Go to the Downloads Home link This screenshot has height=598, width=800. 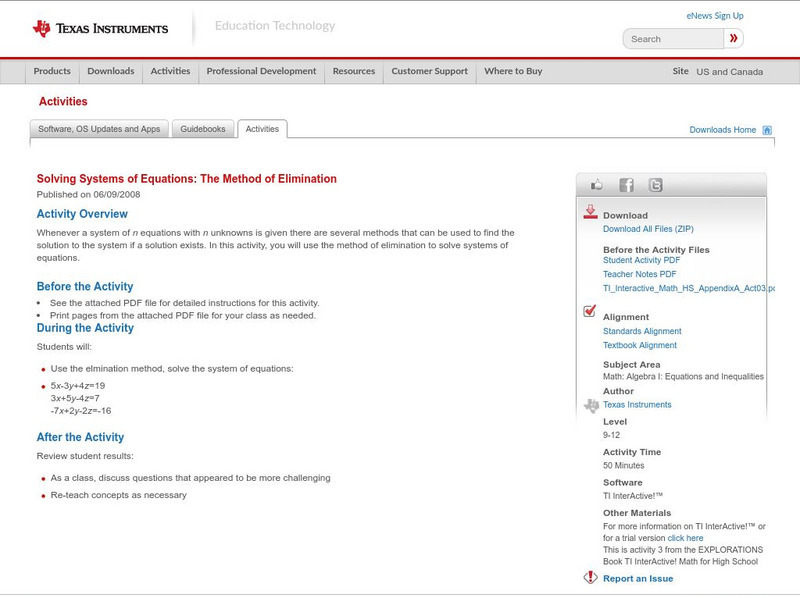[x=722, y=130]
